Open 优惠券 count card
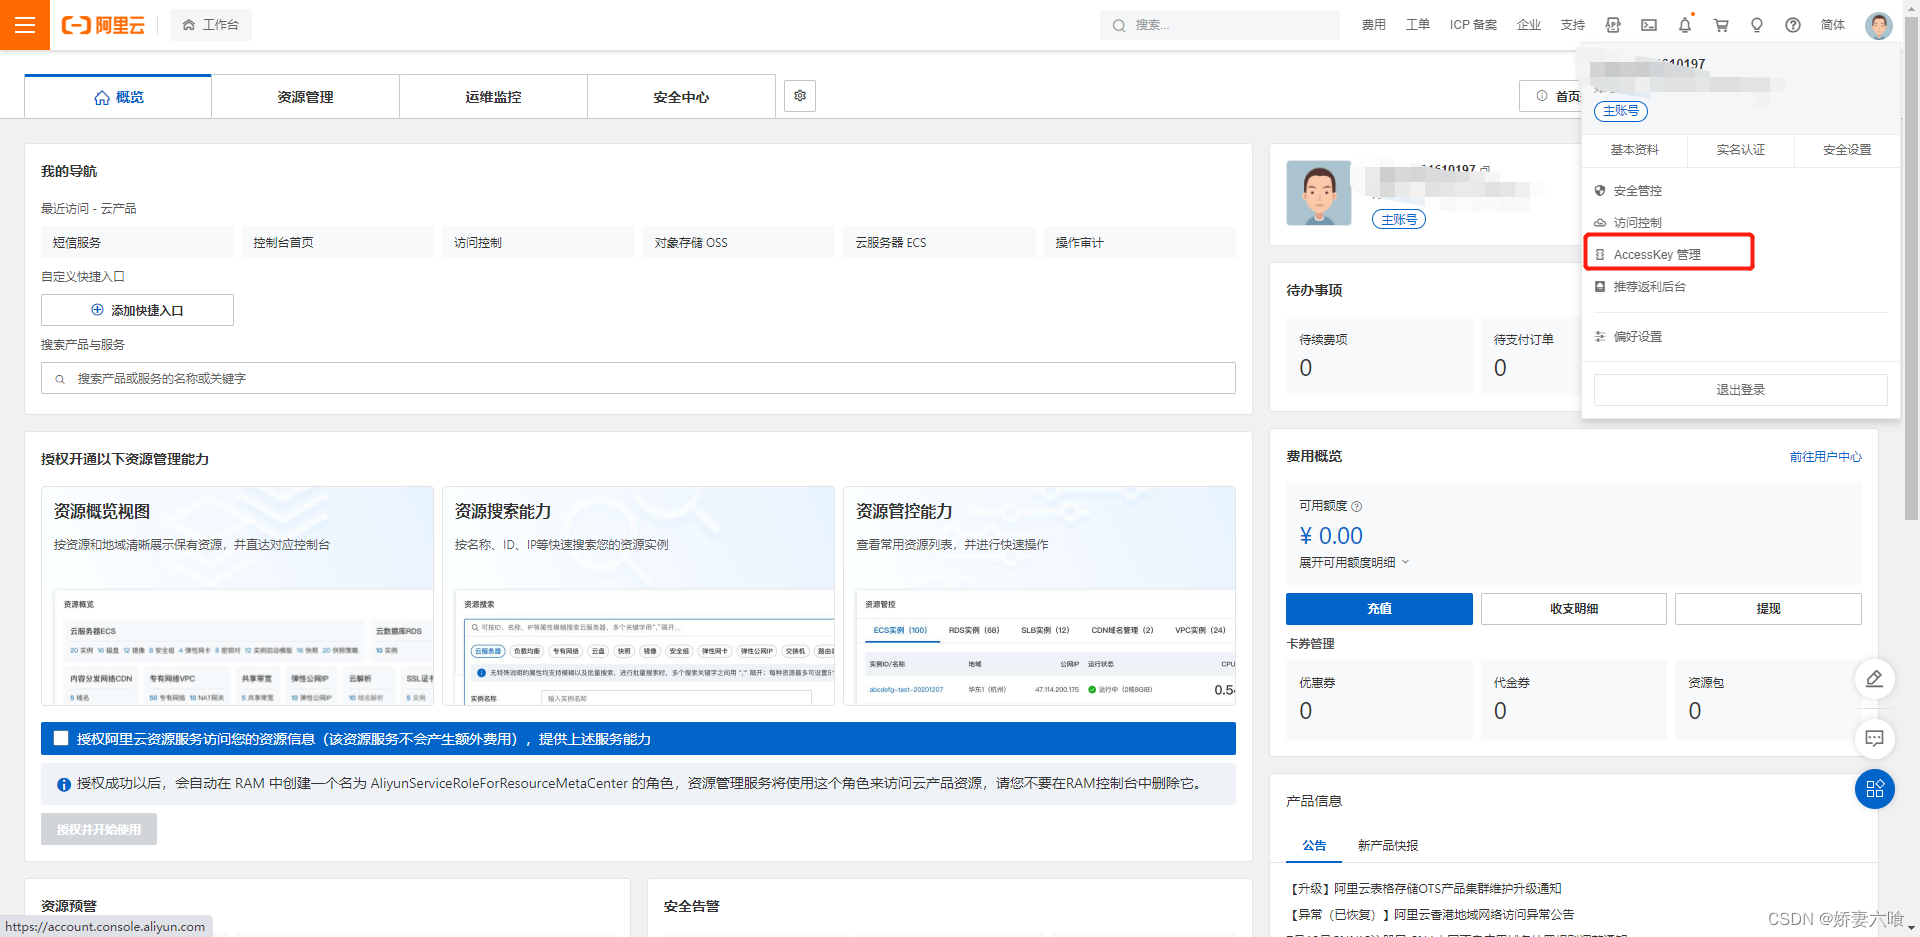This screenshot has width=1920, height=937. 1379,699
